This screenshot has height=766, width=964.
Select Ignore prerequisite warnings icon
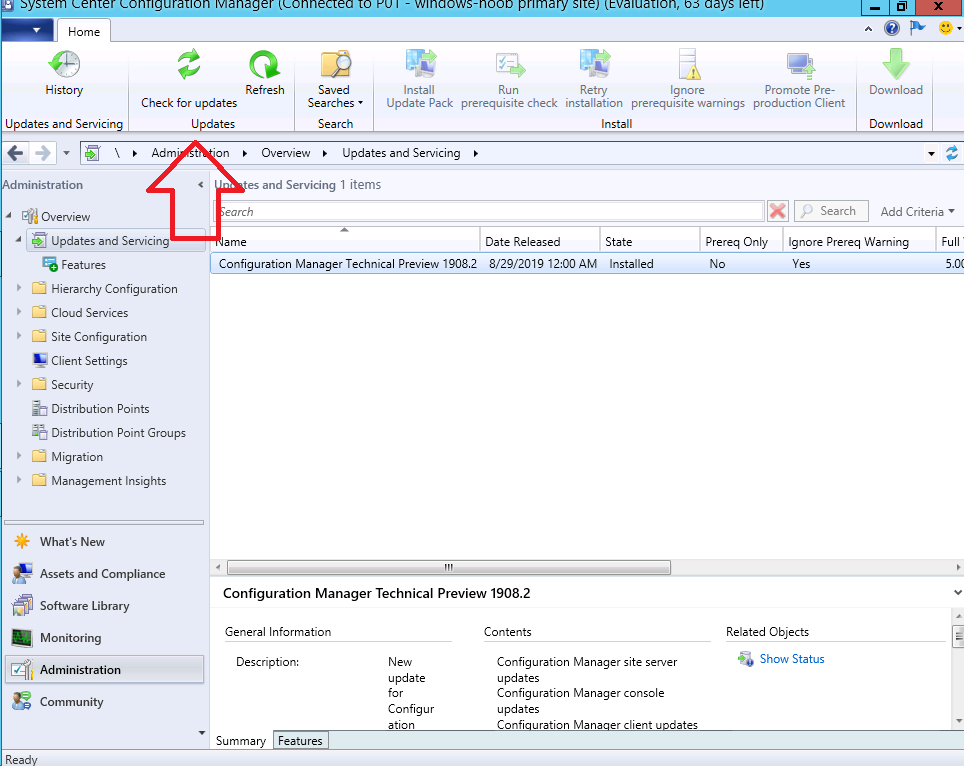click(x=688, y=65)
